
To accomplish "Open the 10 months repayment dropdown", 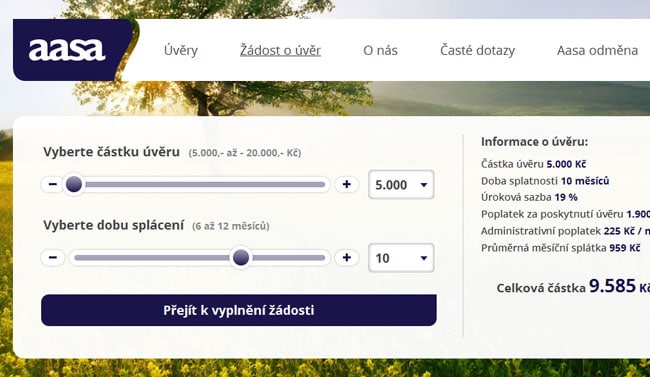I will 401,258.
